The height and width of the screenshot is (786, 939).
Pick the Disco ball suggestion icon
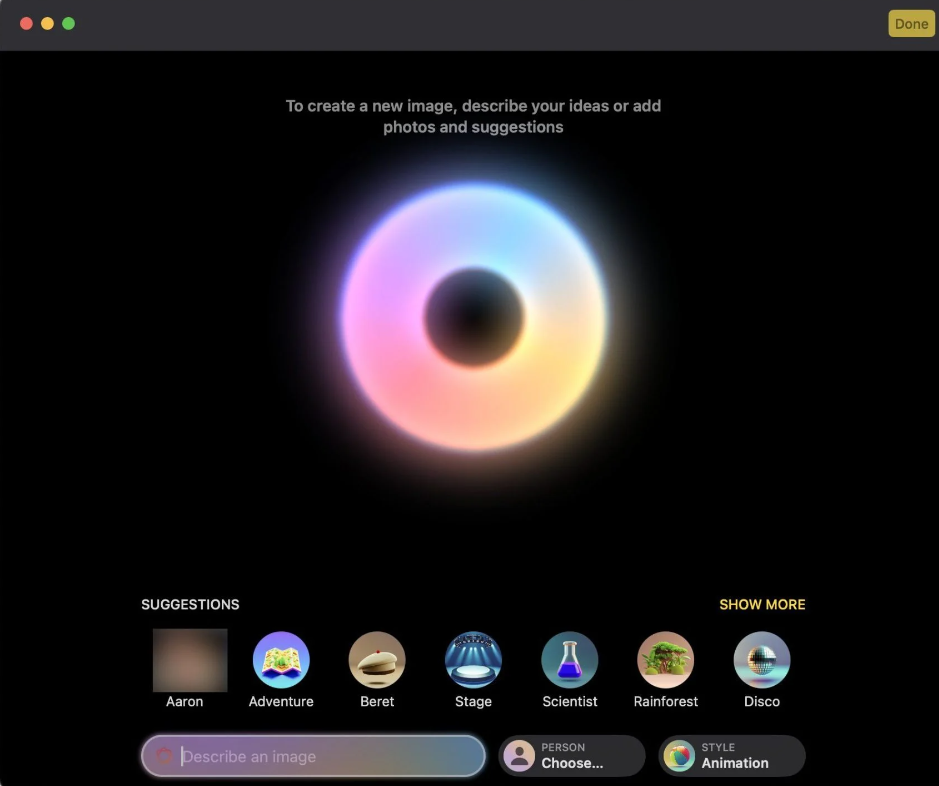[762, 660]
